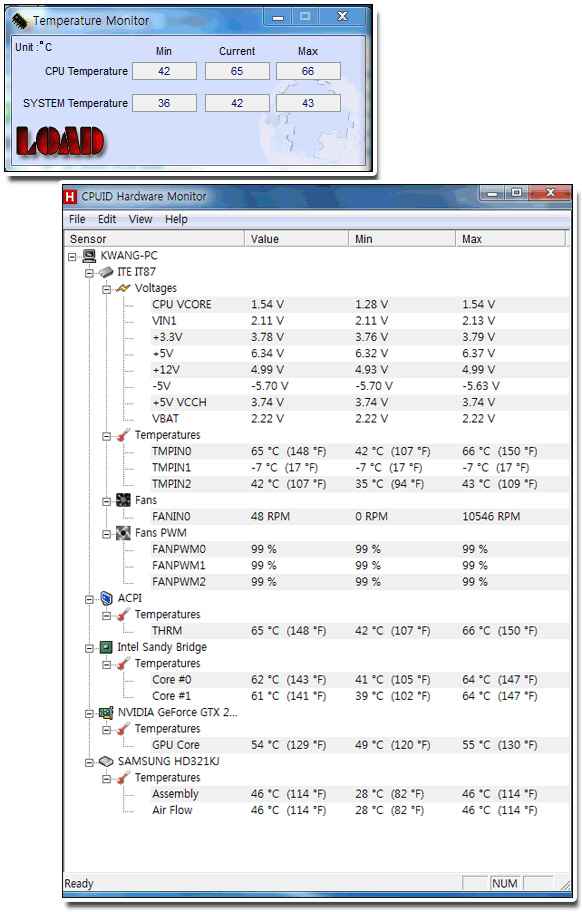Click the ACPI node icon
The width and height of the screenshot is (582, 912).
point(106,598)
